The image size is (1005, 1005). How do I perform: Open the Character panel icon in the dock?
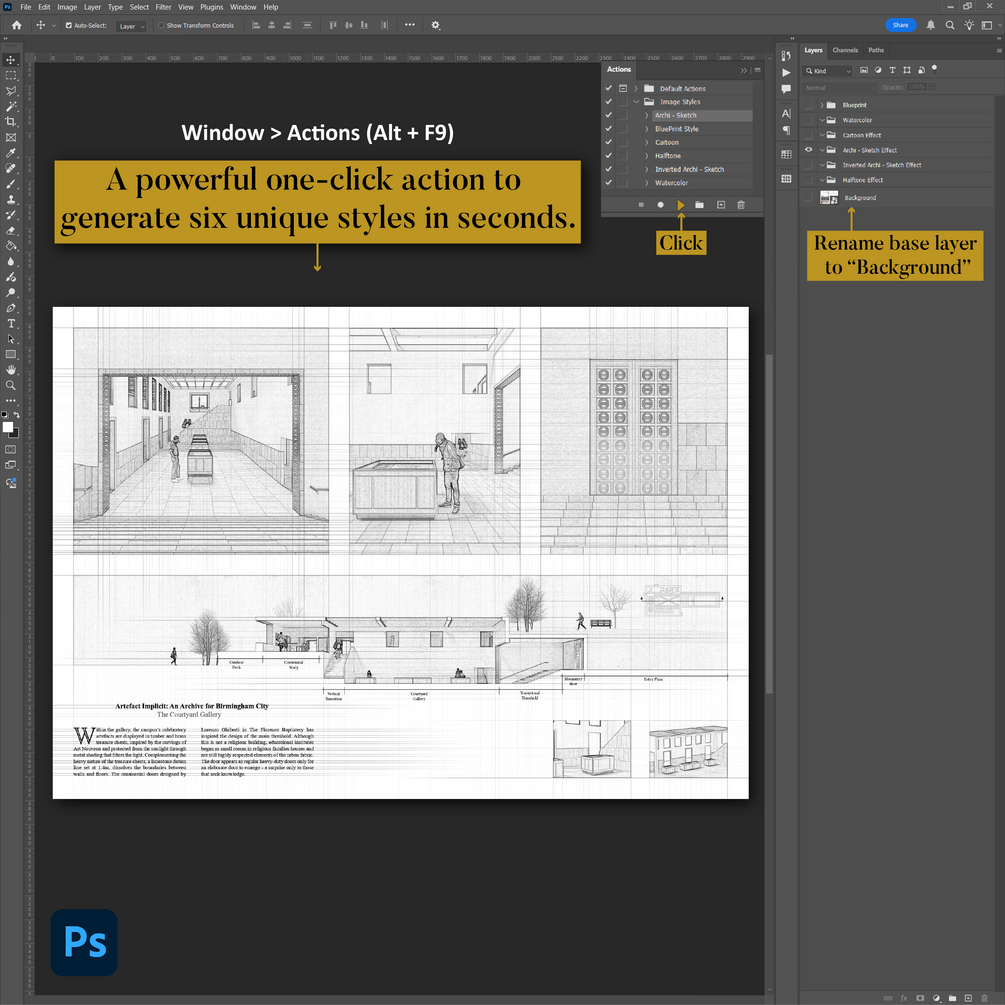pos(786,113)
